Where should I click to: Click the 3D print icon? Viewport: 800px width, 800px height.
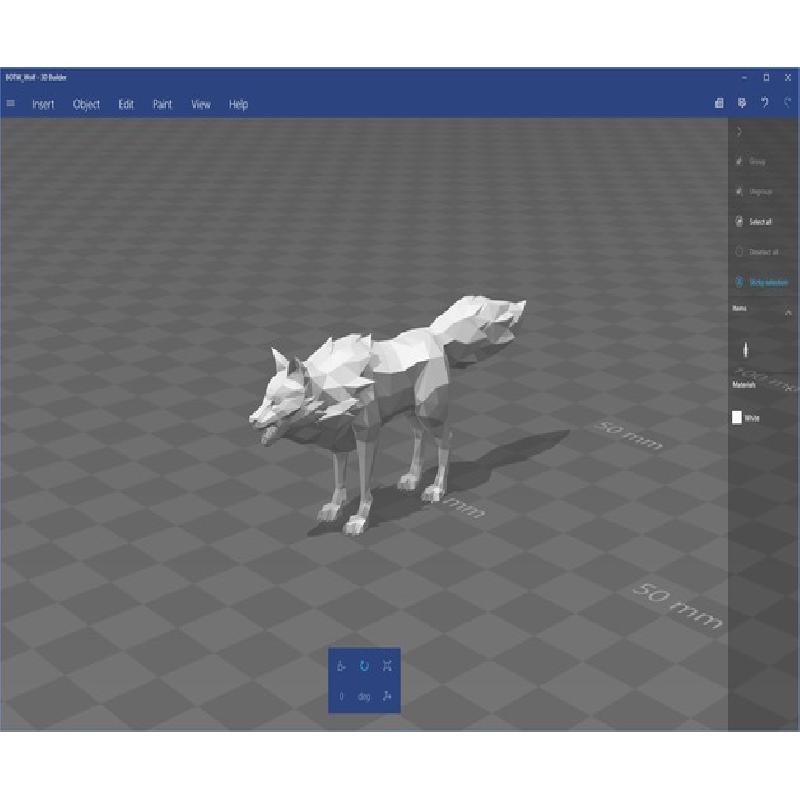click(742, 103)
